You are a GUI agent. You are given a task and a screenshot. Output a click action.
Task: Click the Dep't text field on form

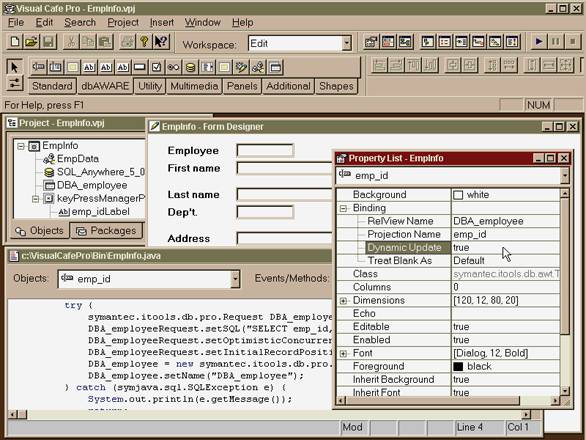265,212
